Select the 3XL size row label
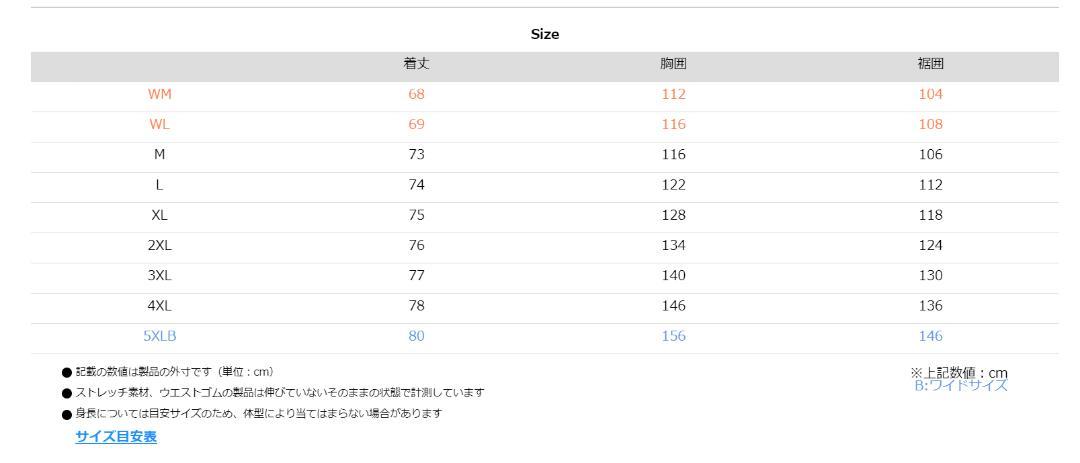Image resolution: width=1080 pixels, height=463 pixels. (x=160, y=276)
